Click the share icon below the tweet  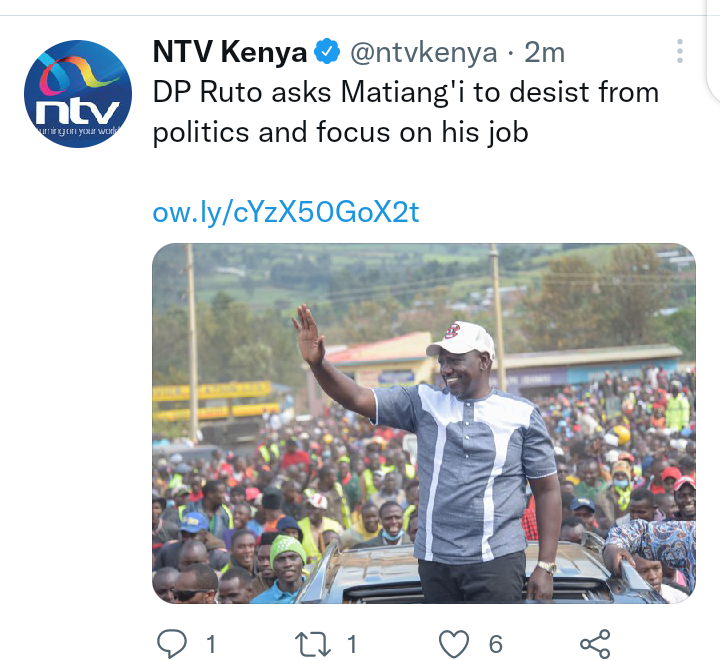pyautogui.click(x=596, y=644)
